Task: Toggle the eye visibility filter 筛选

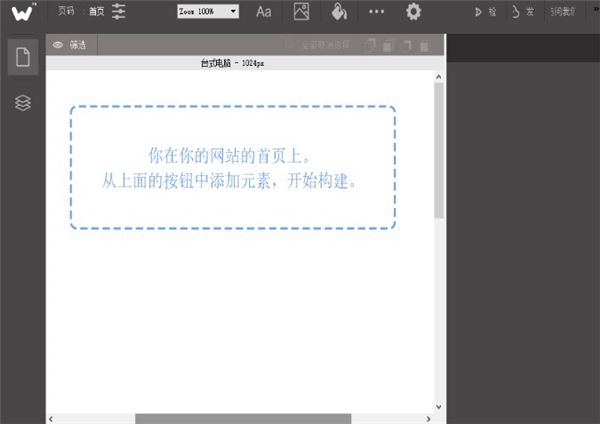Action: tap(69, 45)
